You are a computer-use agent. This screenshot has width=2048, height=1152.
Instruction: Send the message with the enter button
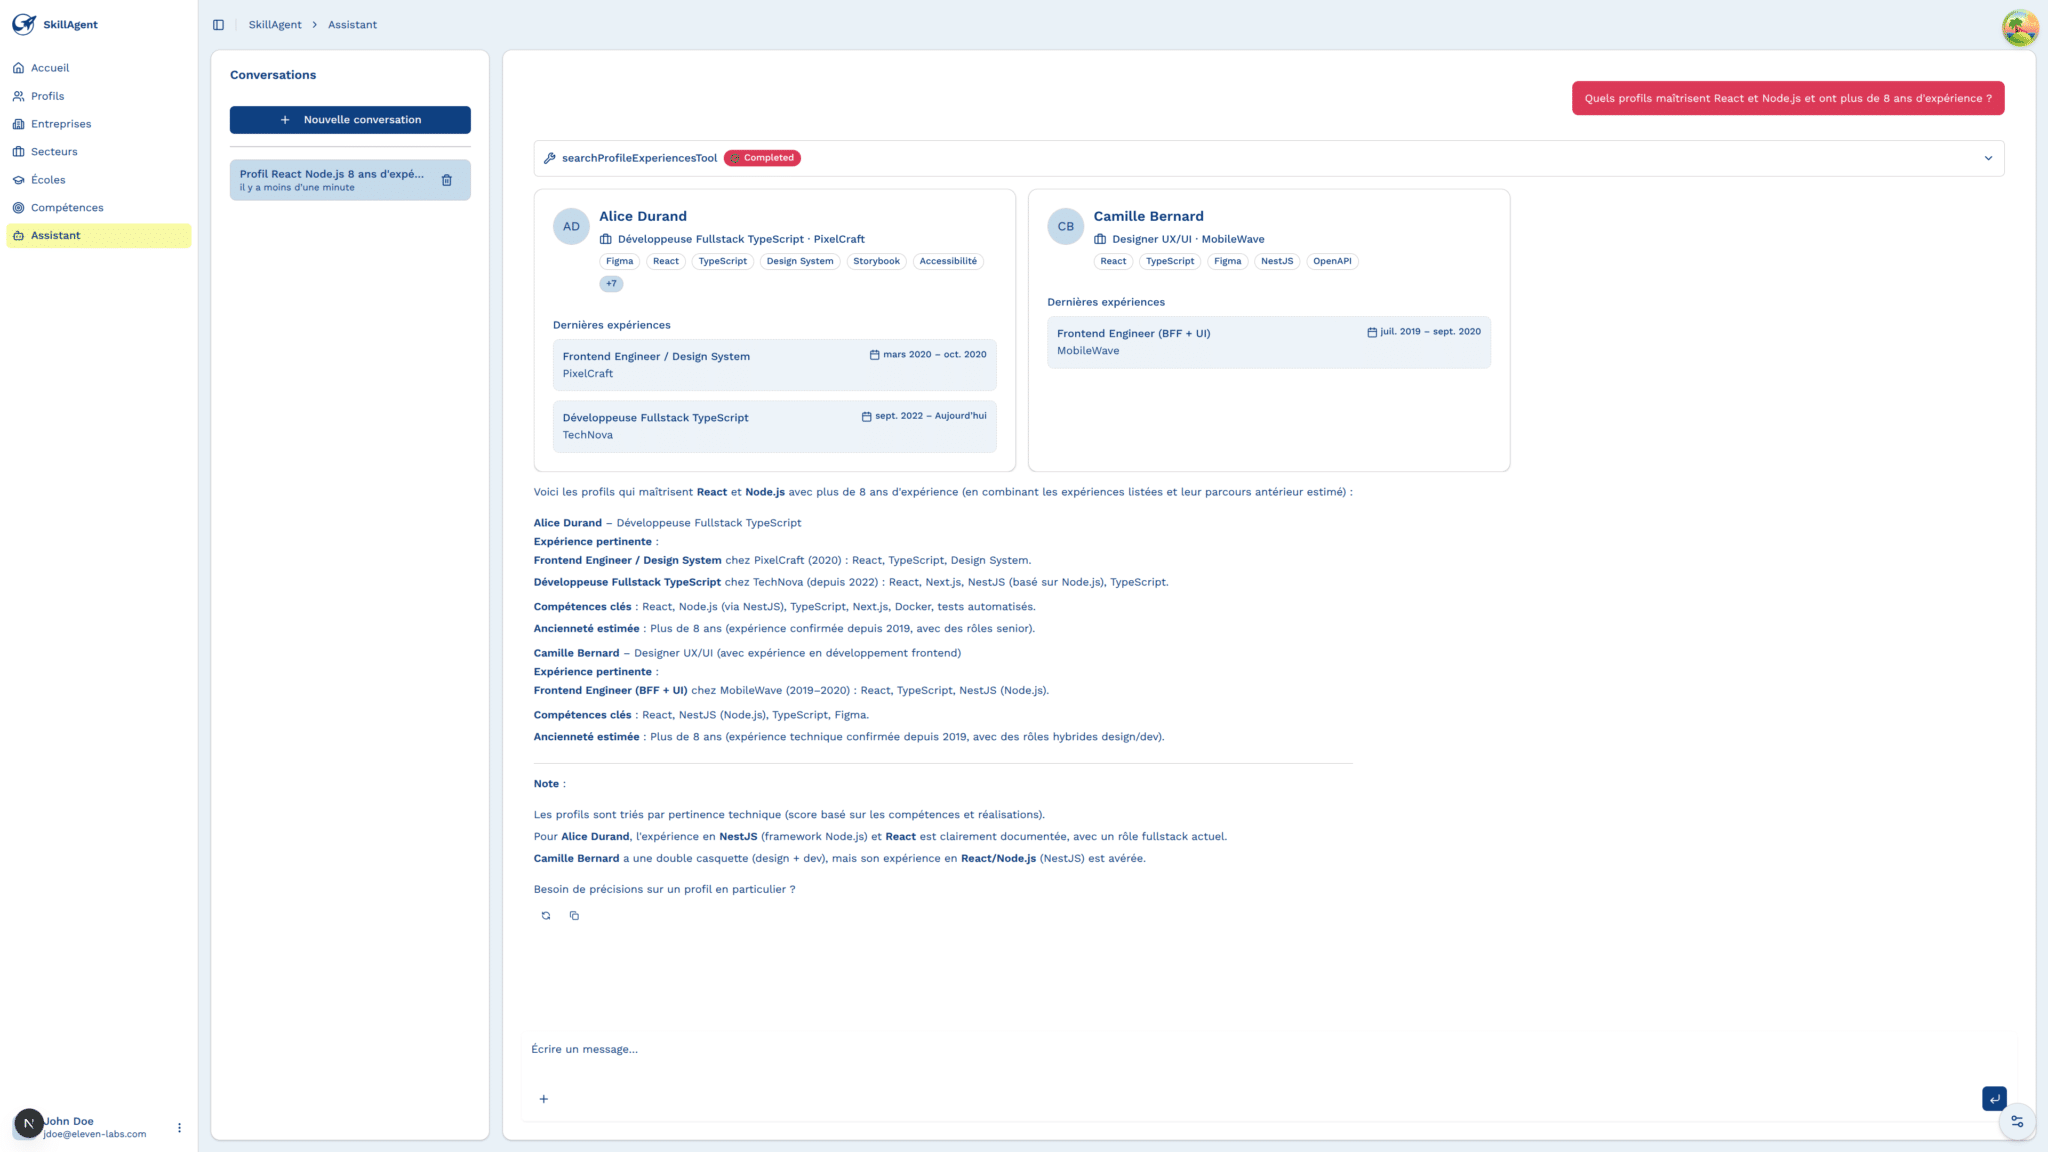(1994, 1098)
